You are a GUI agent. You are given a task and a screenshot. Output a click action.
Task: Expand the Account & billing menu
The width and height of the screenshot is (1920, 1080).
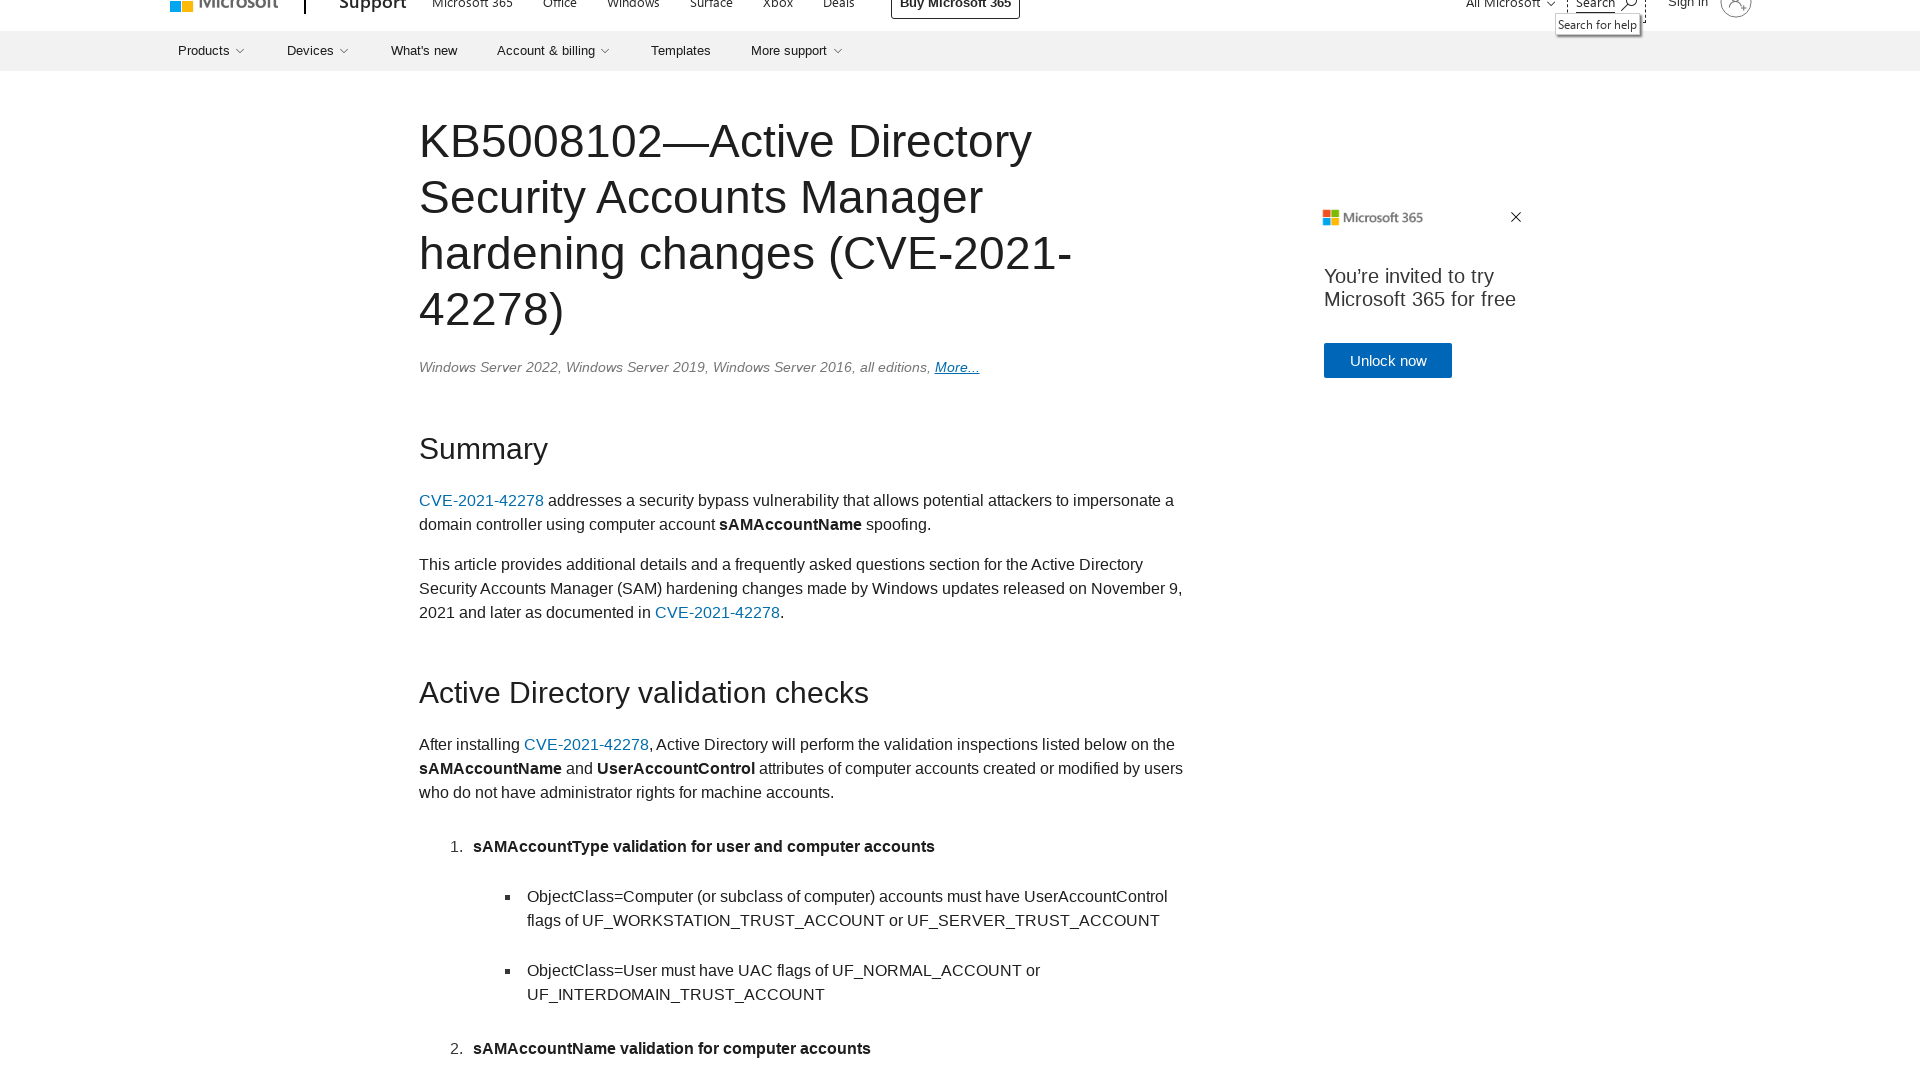tap(553, 51)
